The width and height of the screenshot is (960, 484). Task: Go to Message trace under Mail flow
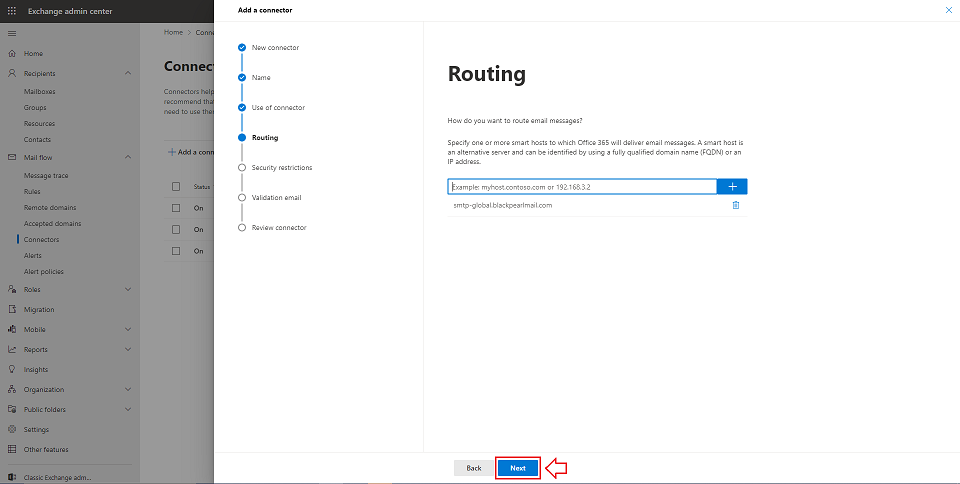[46, 175]
